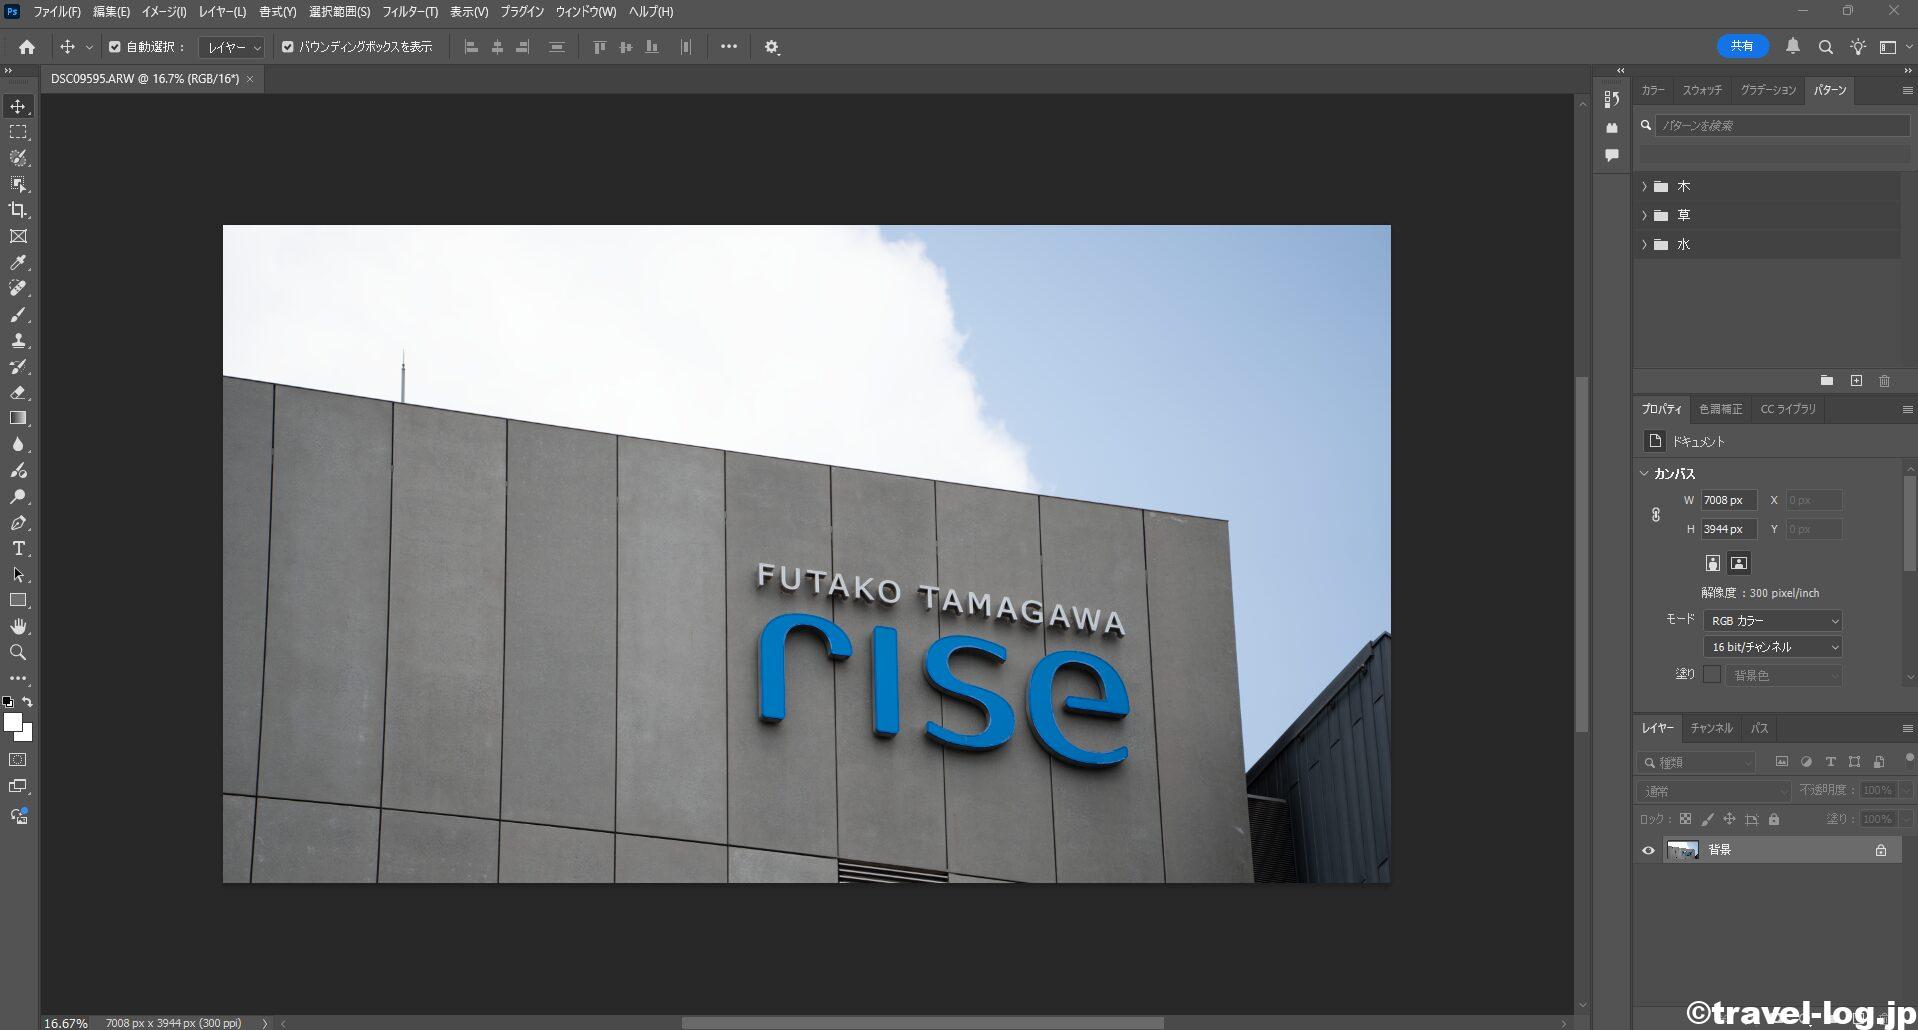Click the パターンを検索 search field
Screen dimensions: 1918x1030
1780,126
